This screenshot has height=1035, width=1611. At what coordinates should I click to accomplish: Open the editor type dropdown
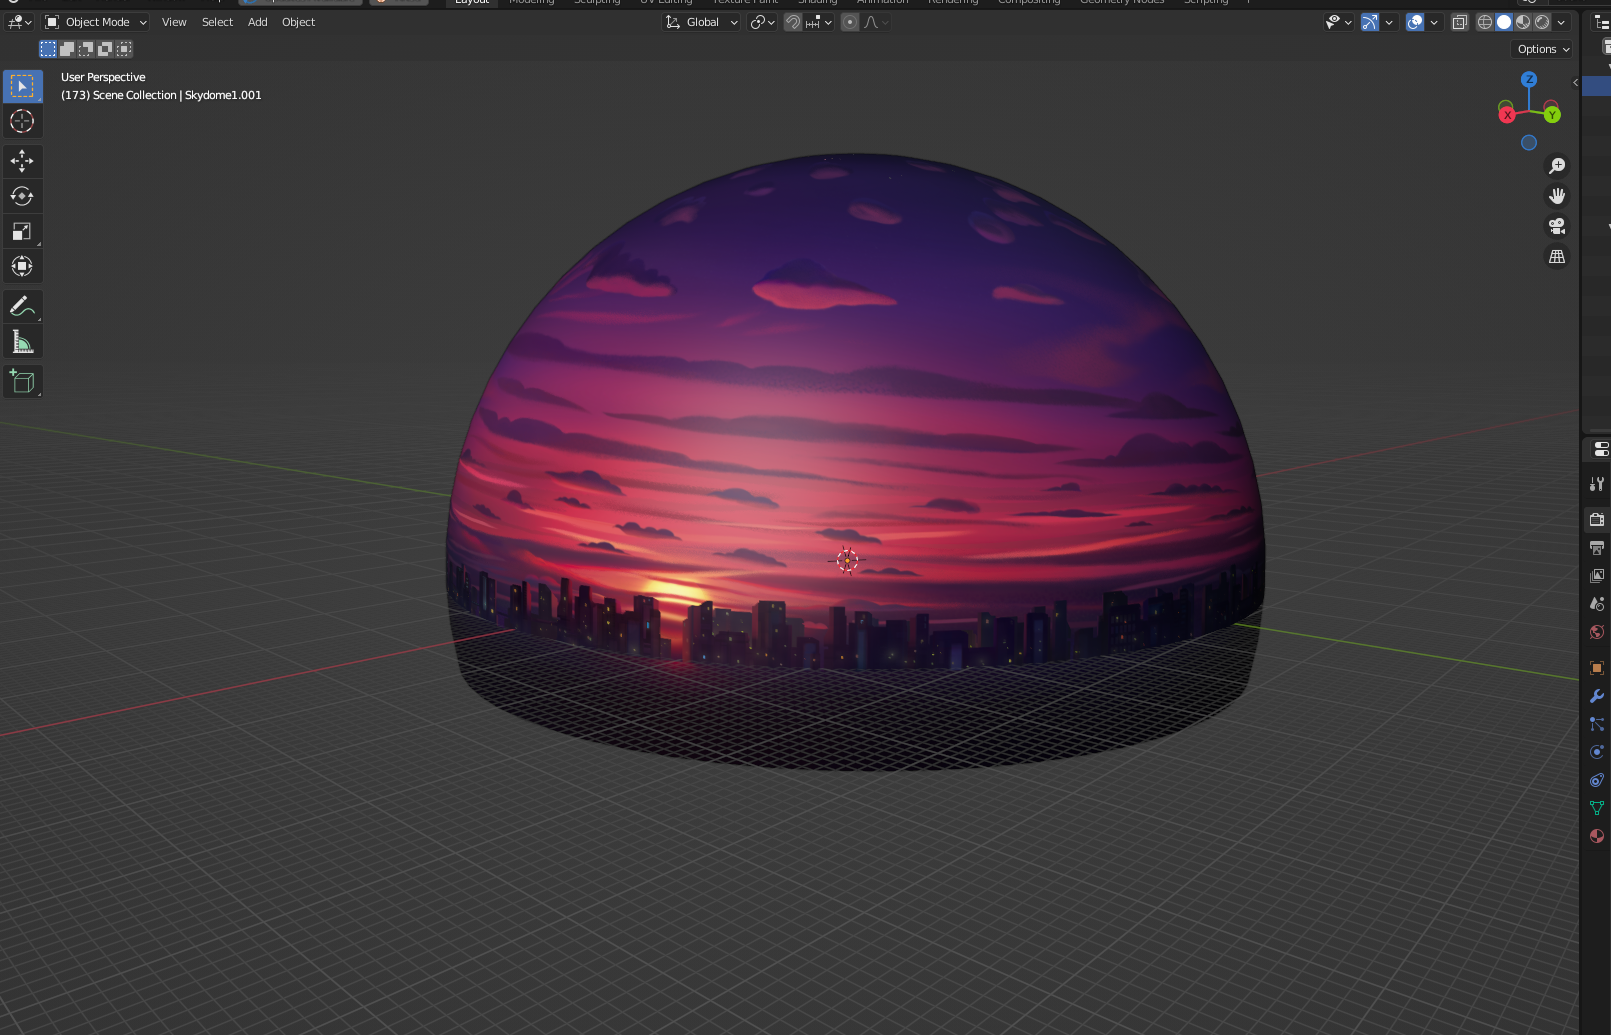click(20, 22)
